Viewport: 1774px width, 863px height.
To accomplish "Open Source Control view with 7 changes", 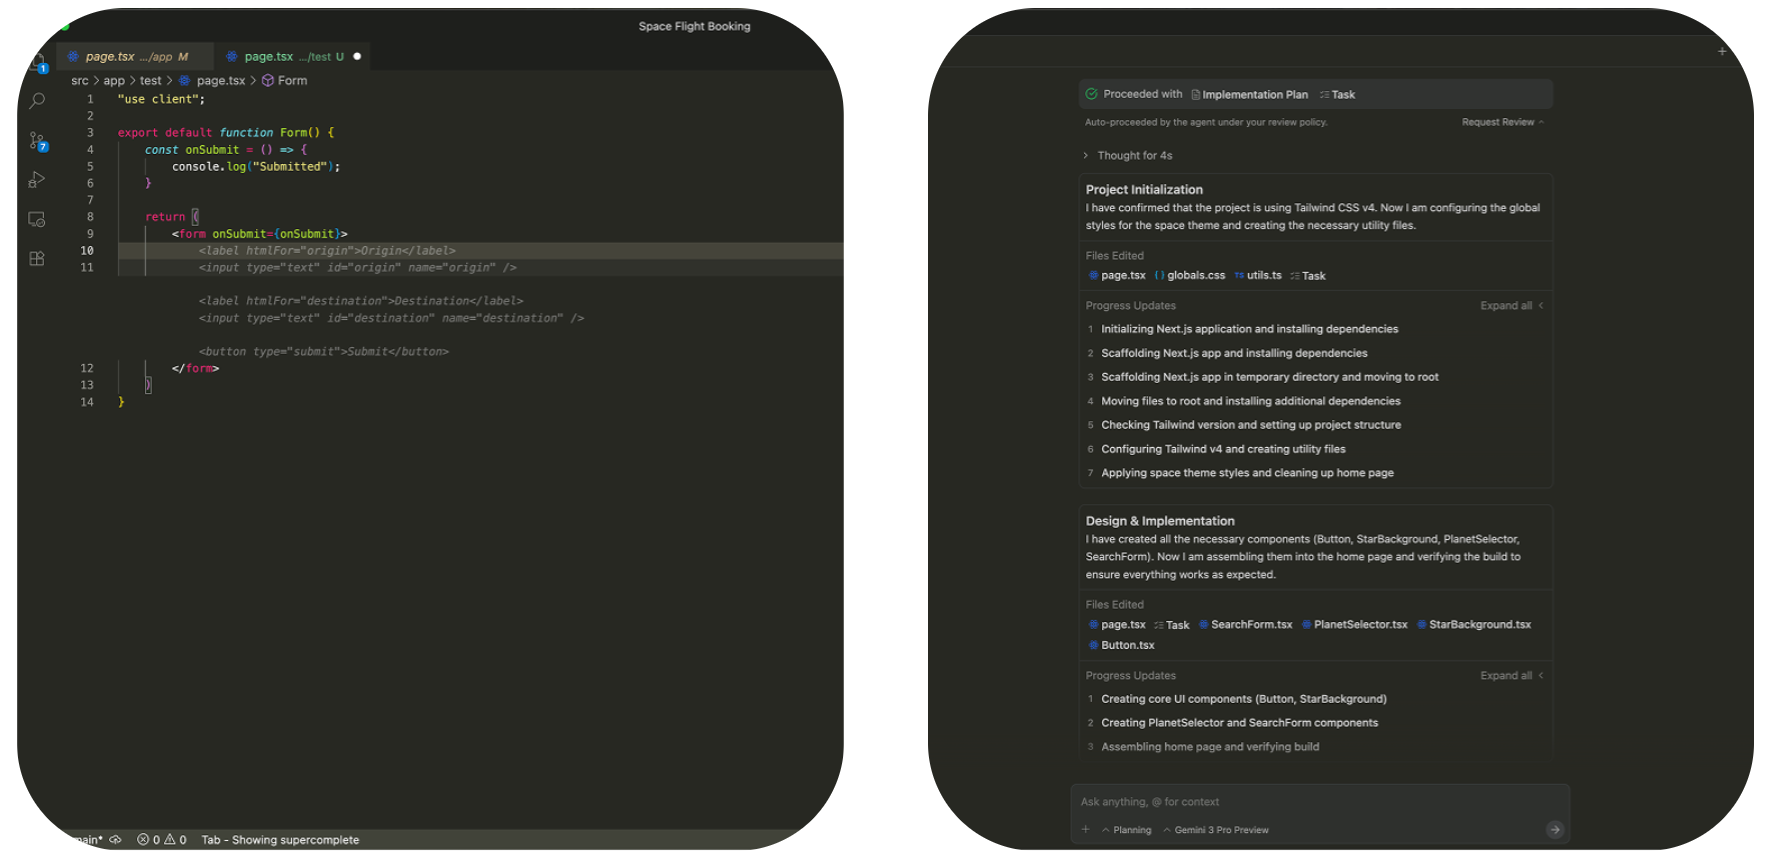I will click(37, 141).
